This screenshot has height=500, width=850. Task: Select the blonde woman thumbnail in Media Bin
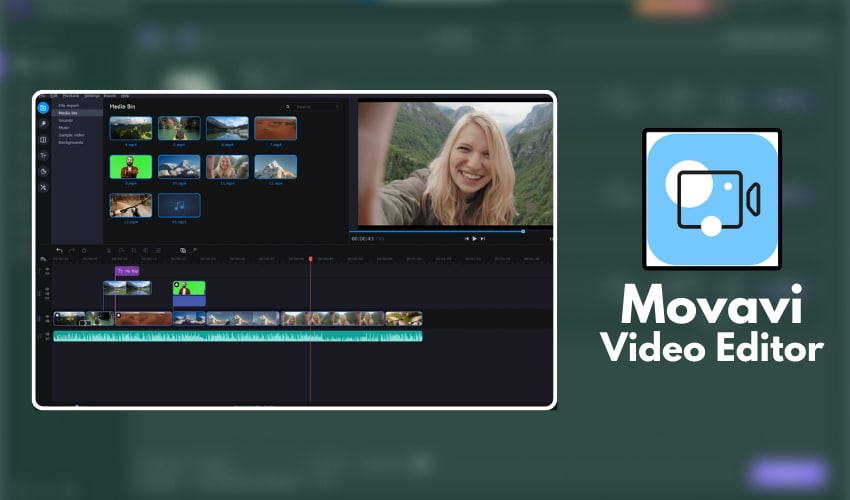click(x=227, y=167)
